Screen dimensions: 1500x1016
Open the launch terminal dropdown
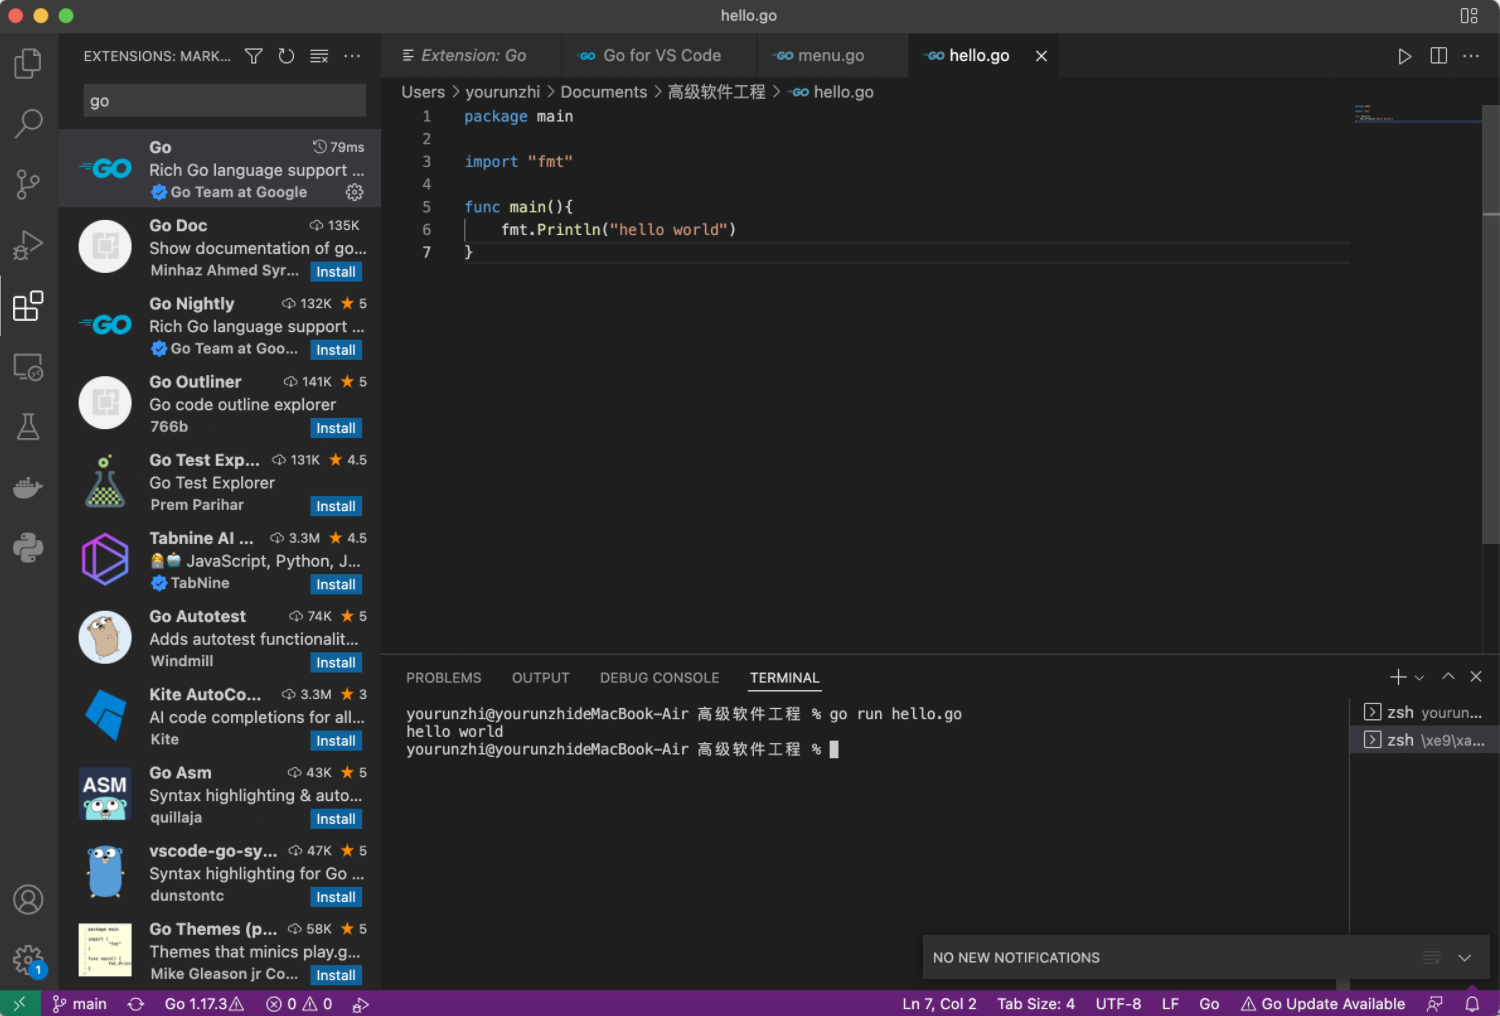pyautogui.click(x=1419, y=677)
